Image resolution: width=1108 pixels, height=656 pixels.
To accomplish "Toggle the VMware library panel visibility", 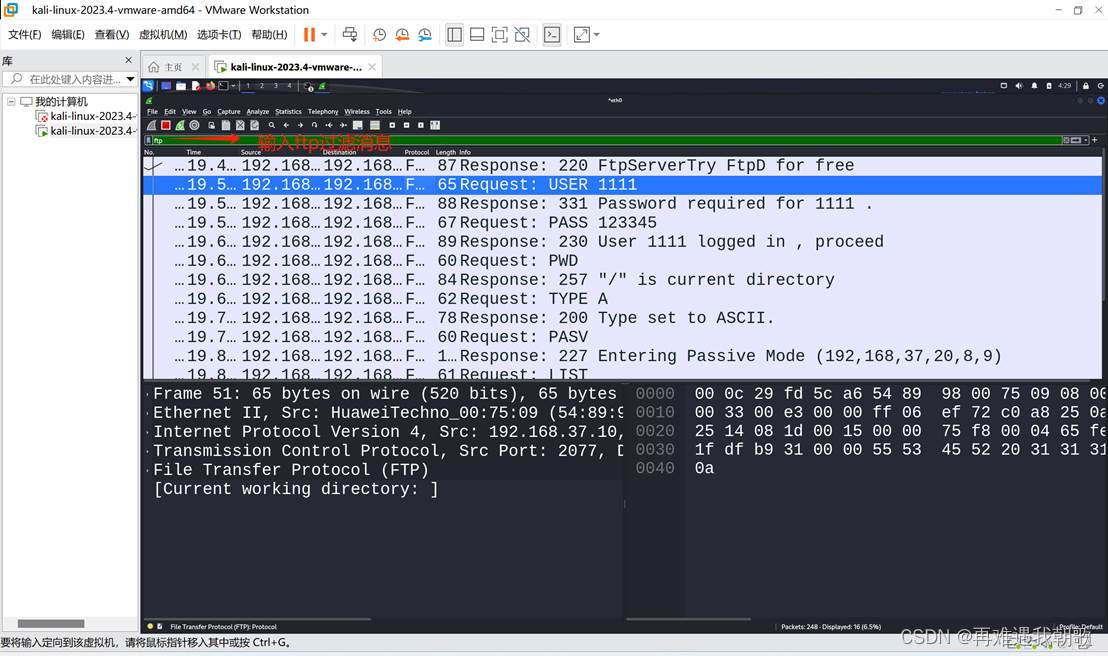I will click(x=454, y=34).
